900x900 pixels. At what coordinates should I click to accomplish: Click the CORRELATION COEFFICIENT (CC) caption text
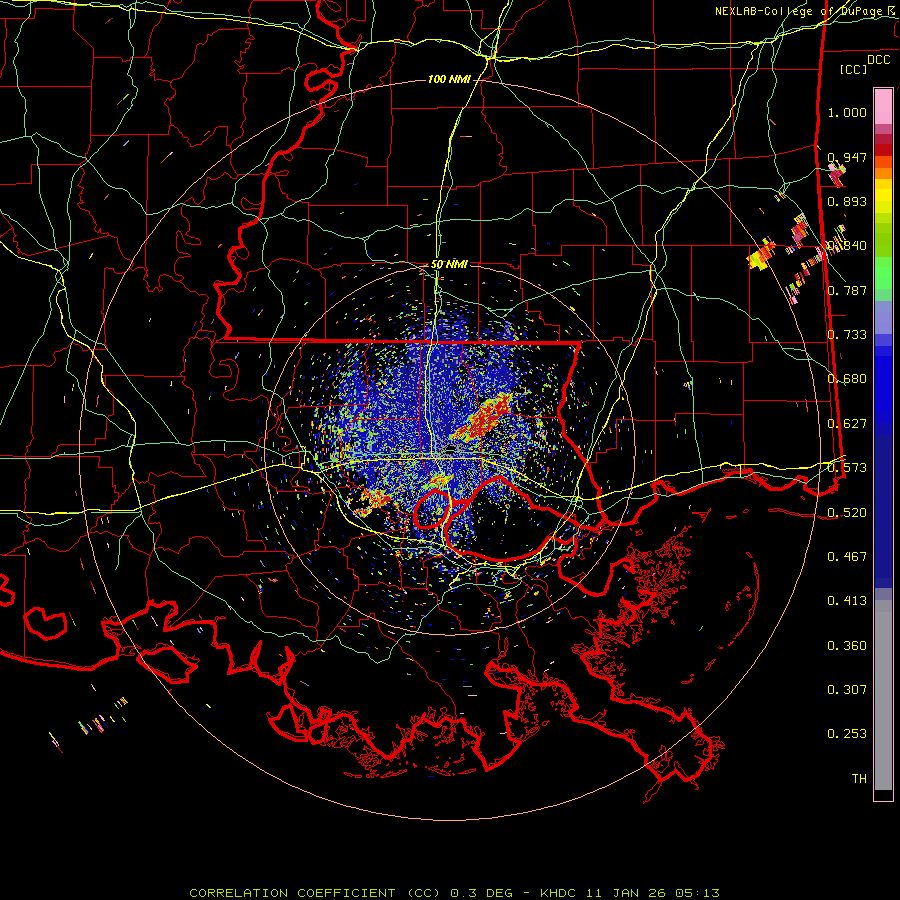pyautogui.click(x=315, y=893)
